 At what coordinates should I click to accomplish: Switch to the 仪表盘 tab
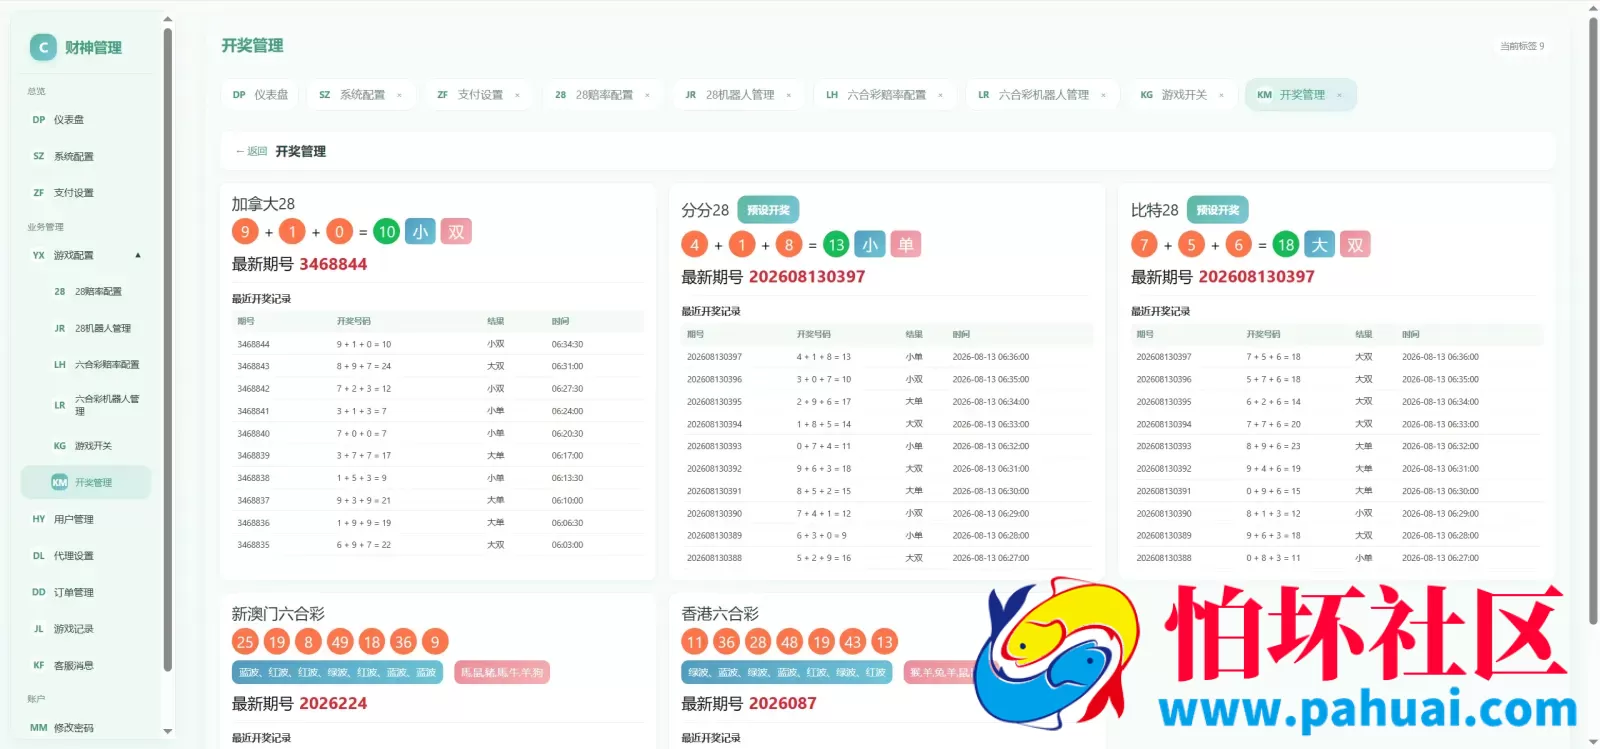pos(260,95)
